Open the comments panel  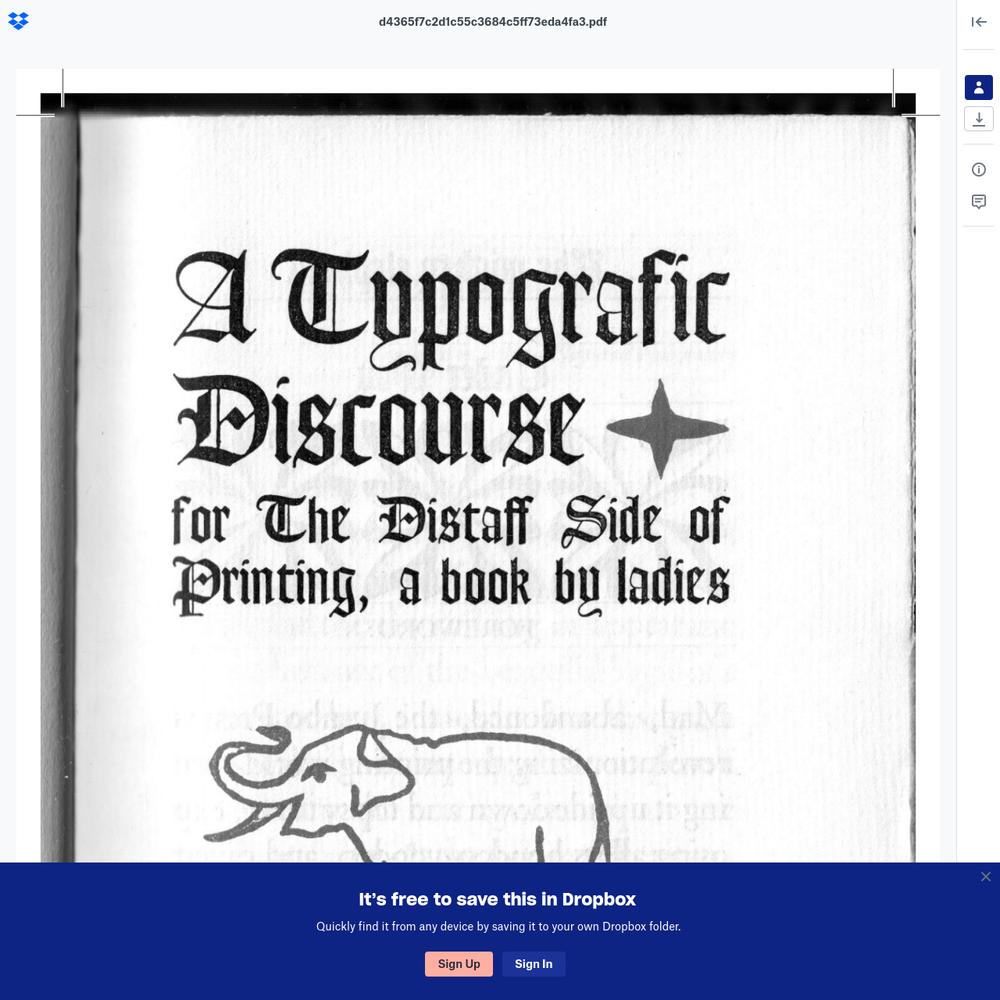(x=978, y=202)
